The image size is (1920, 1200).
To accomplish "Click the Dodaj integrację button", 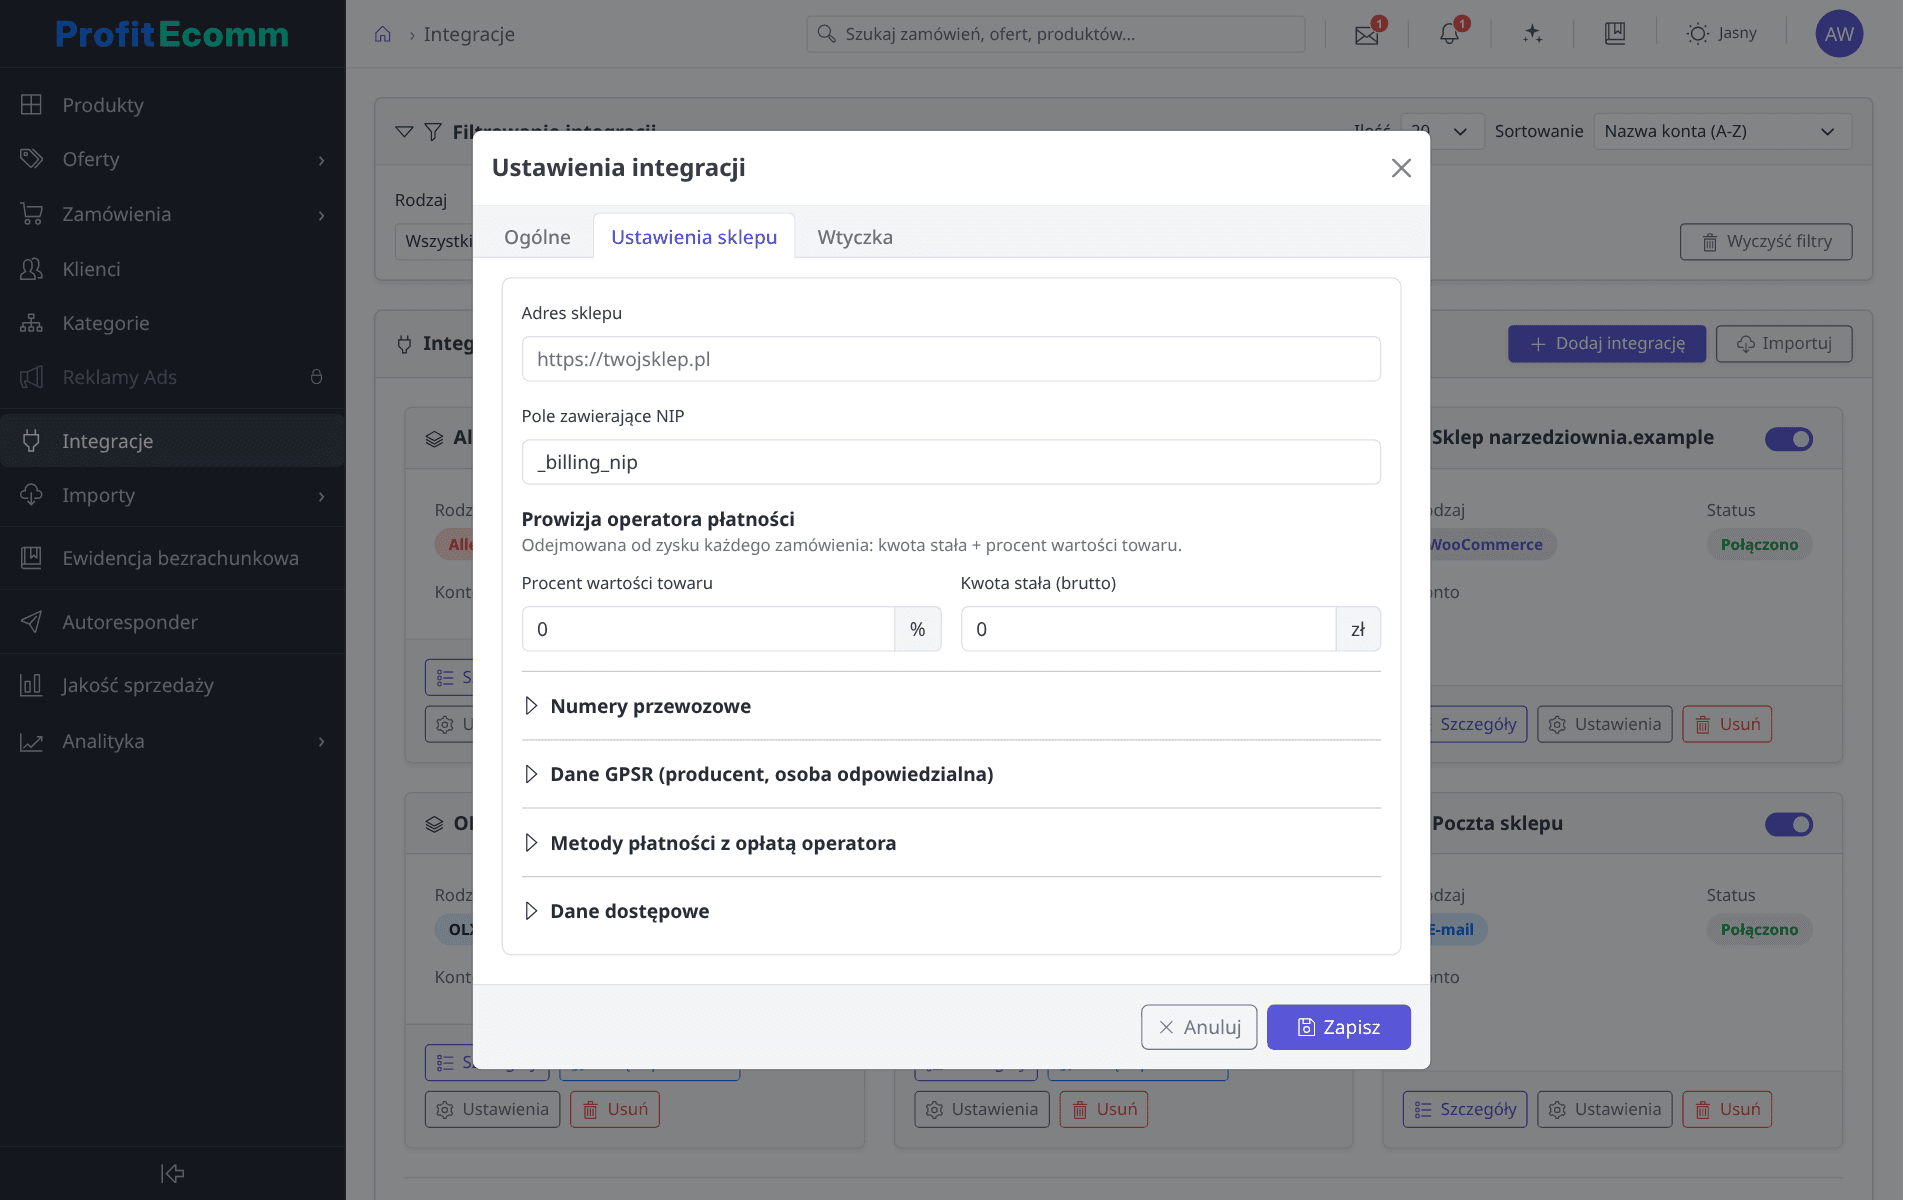I will 1607,344.
